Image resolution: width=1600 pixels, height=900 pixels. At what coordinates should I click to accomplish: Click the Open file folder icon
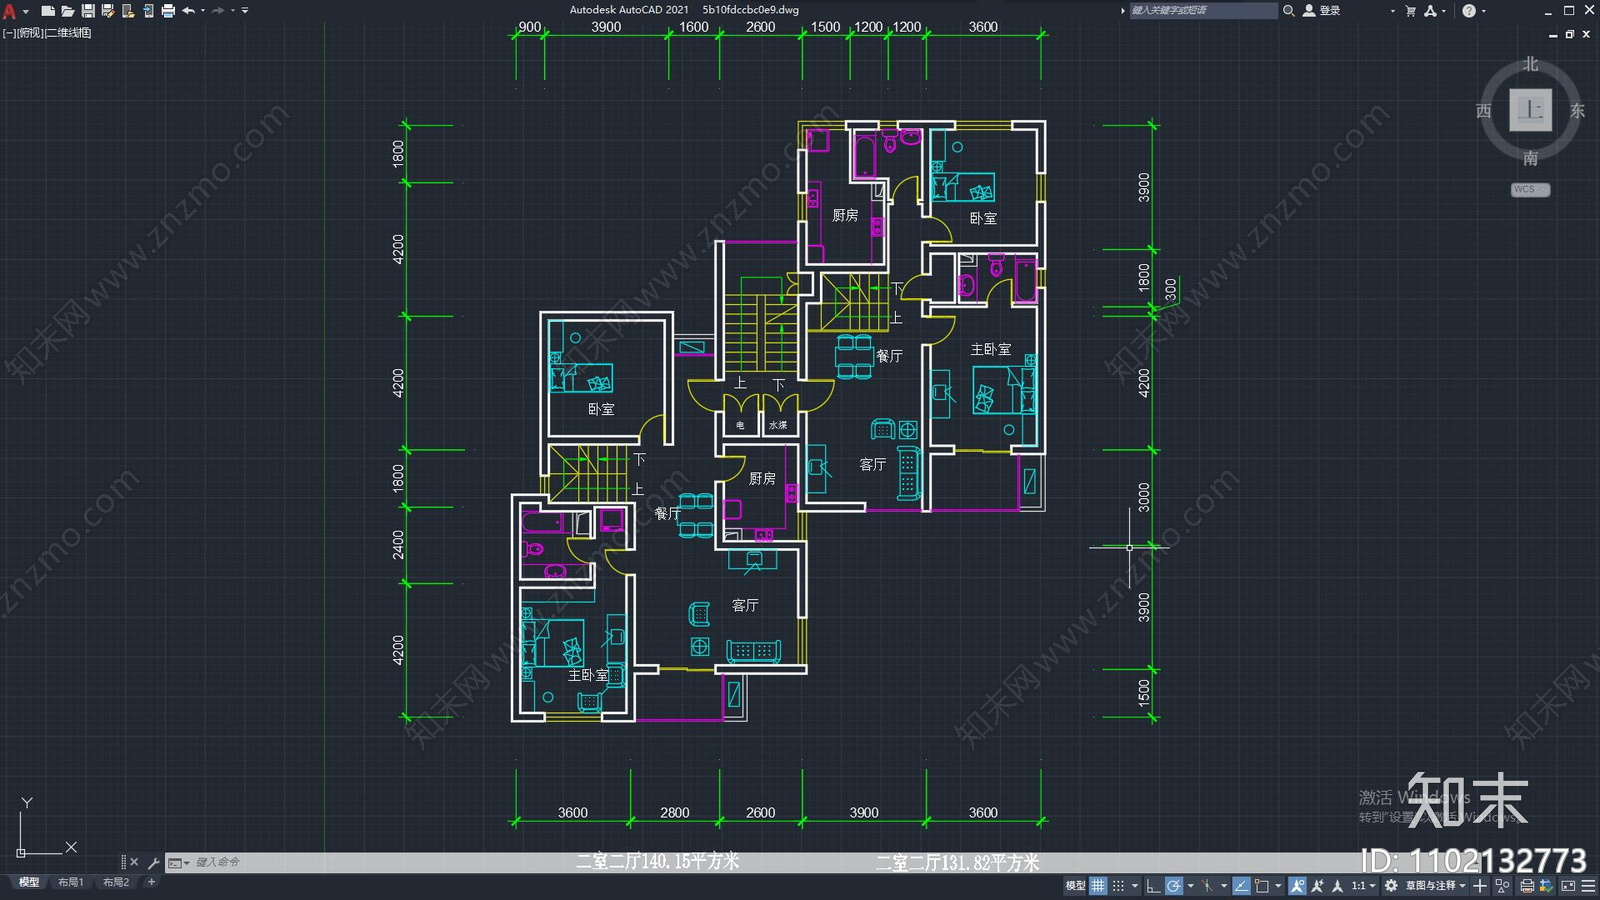[x=68, y=11]
